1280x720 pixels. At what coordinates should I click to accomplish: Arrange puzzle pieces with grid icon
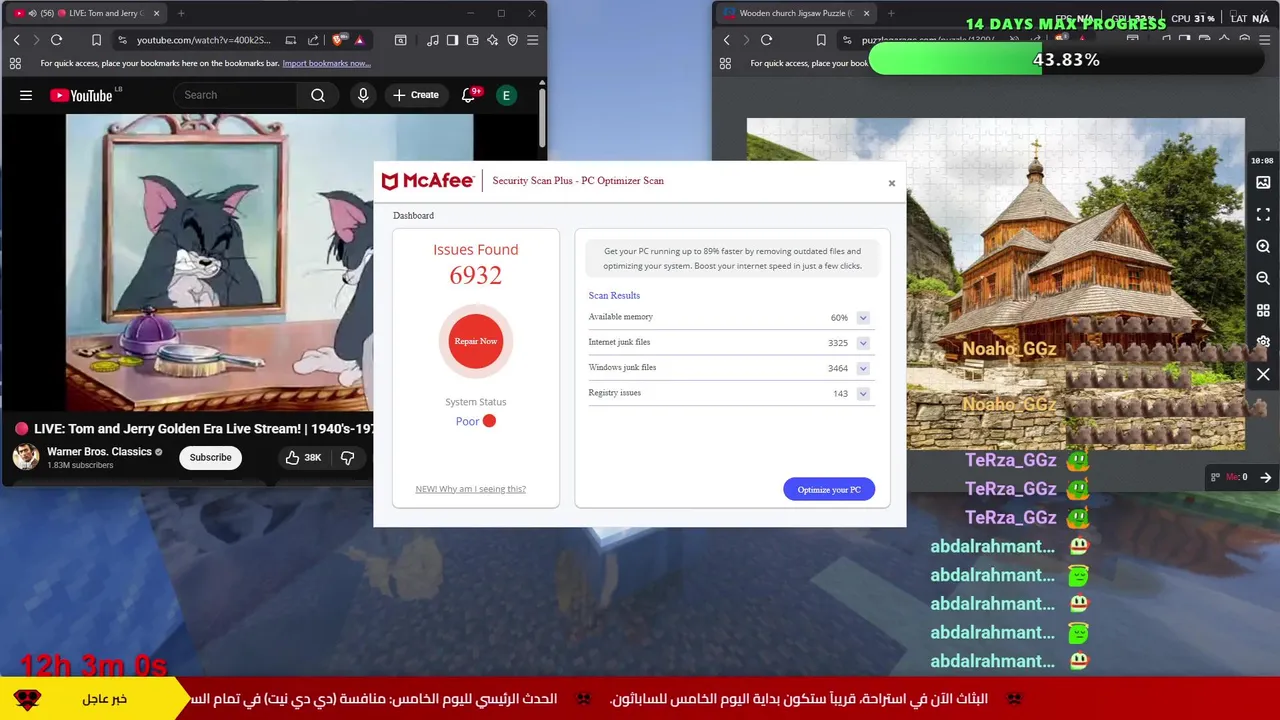pos(1263,311)
